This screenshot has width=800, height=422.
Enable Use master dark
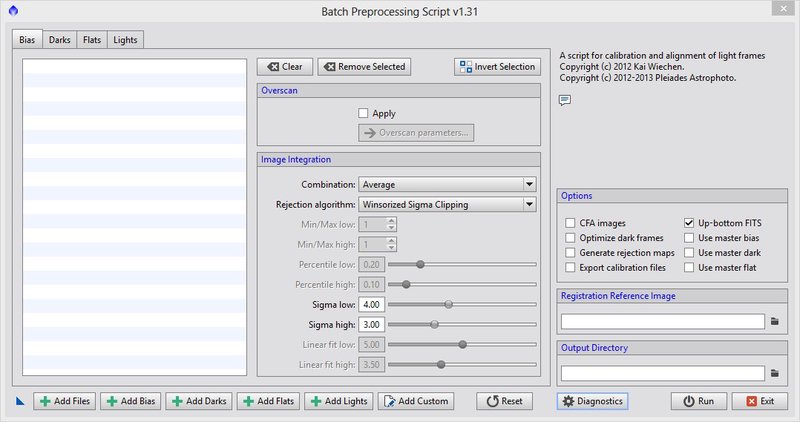point(689,253)
